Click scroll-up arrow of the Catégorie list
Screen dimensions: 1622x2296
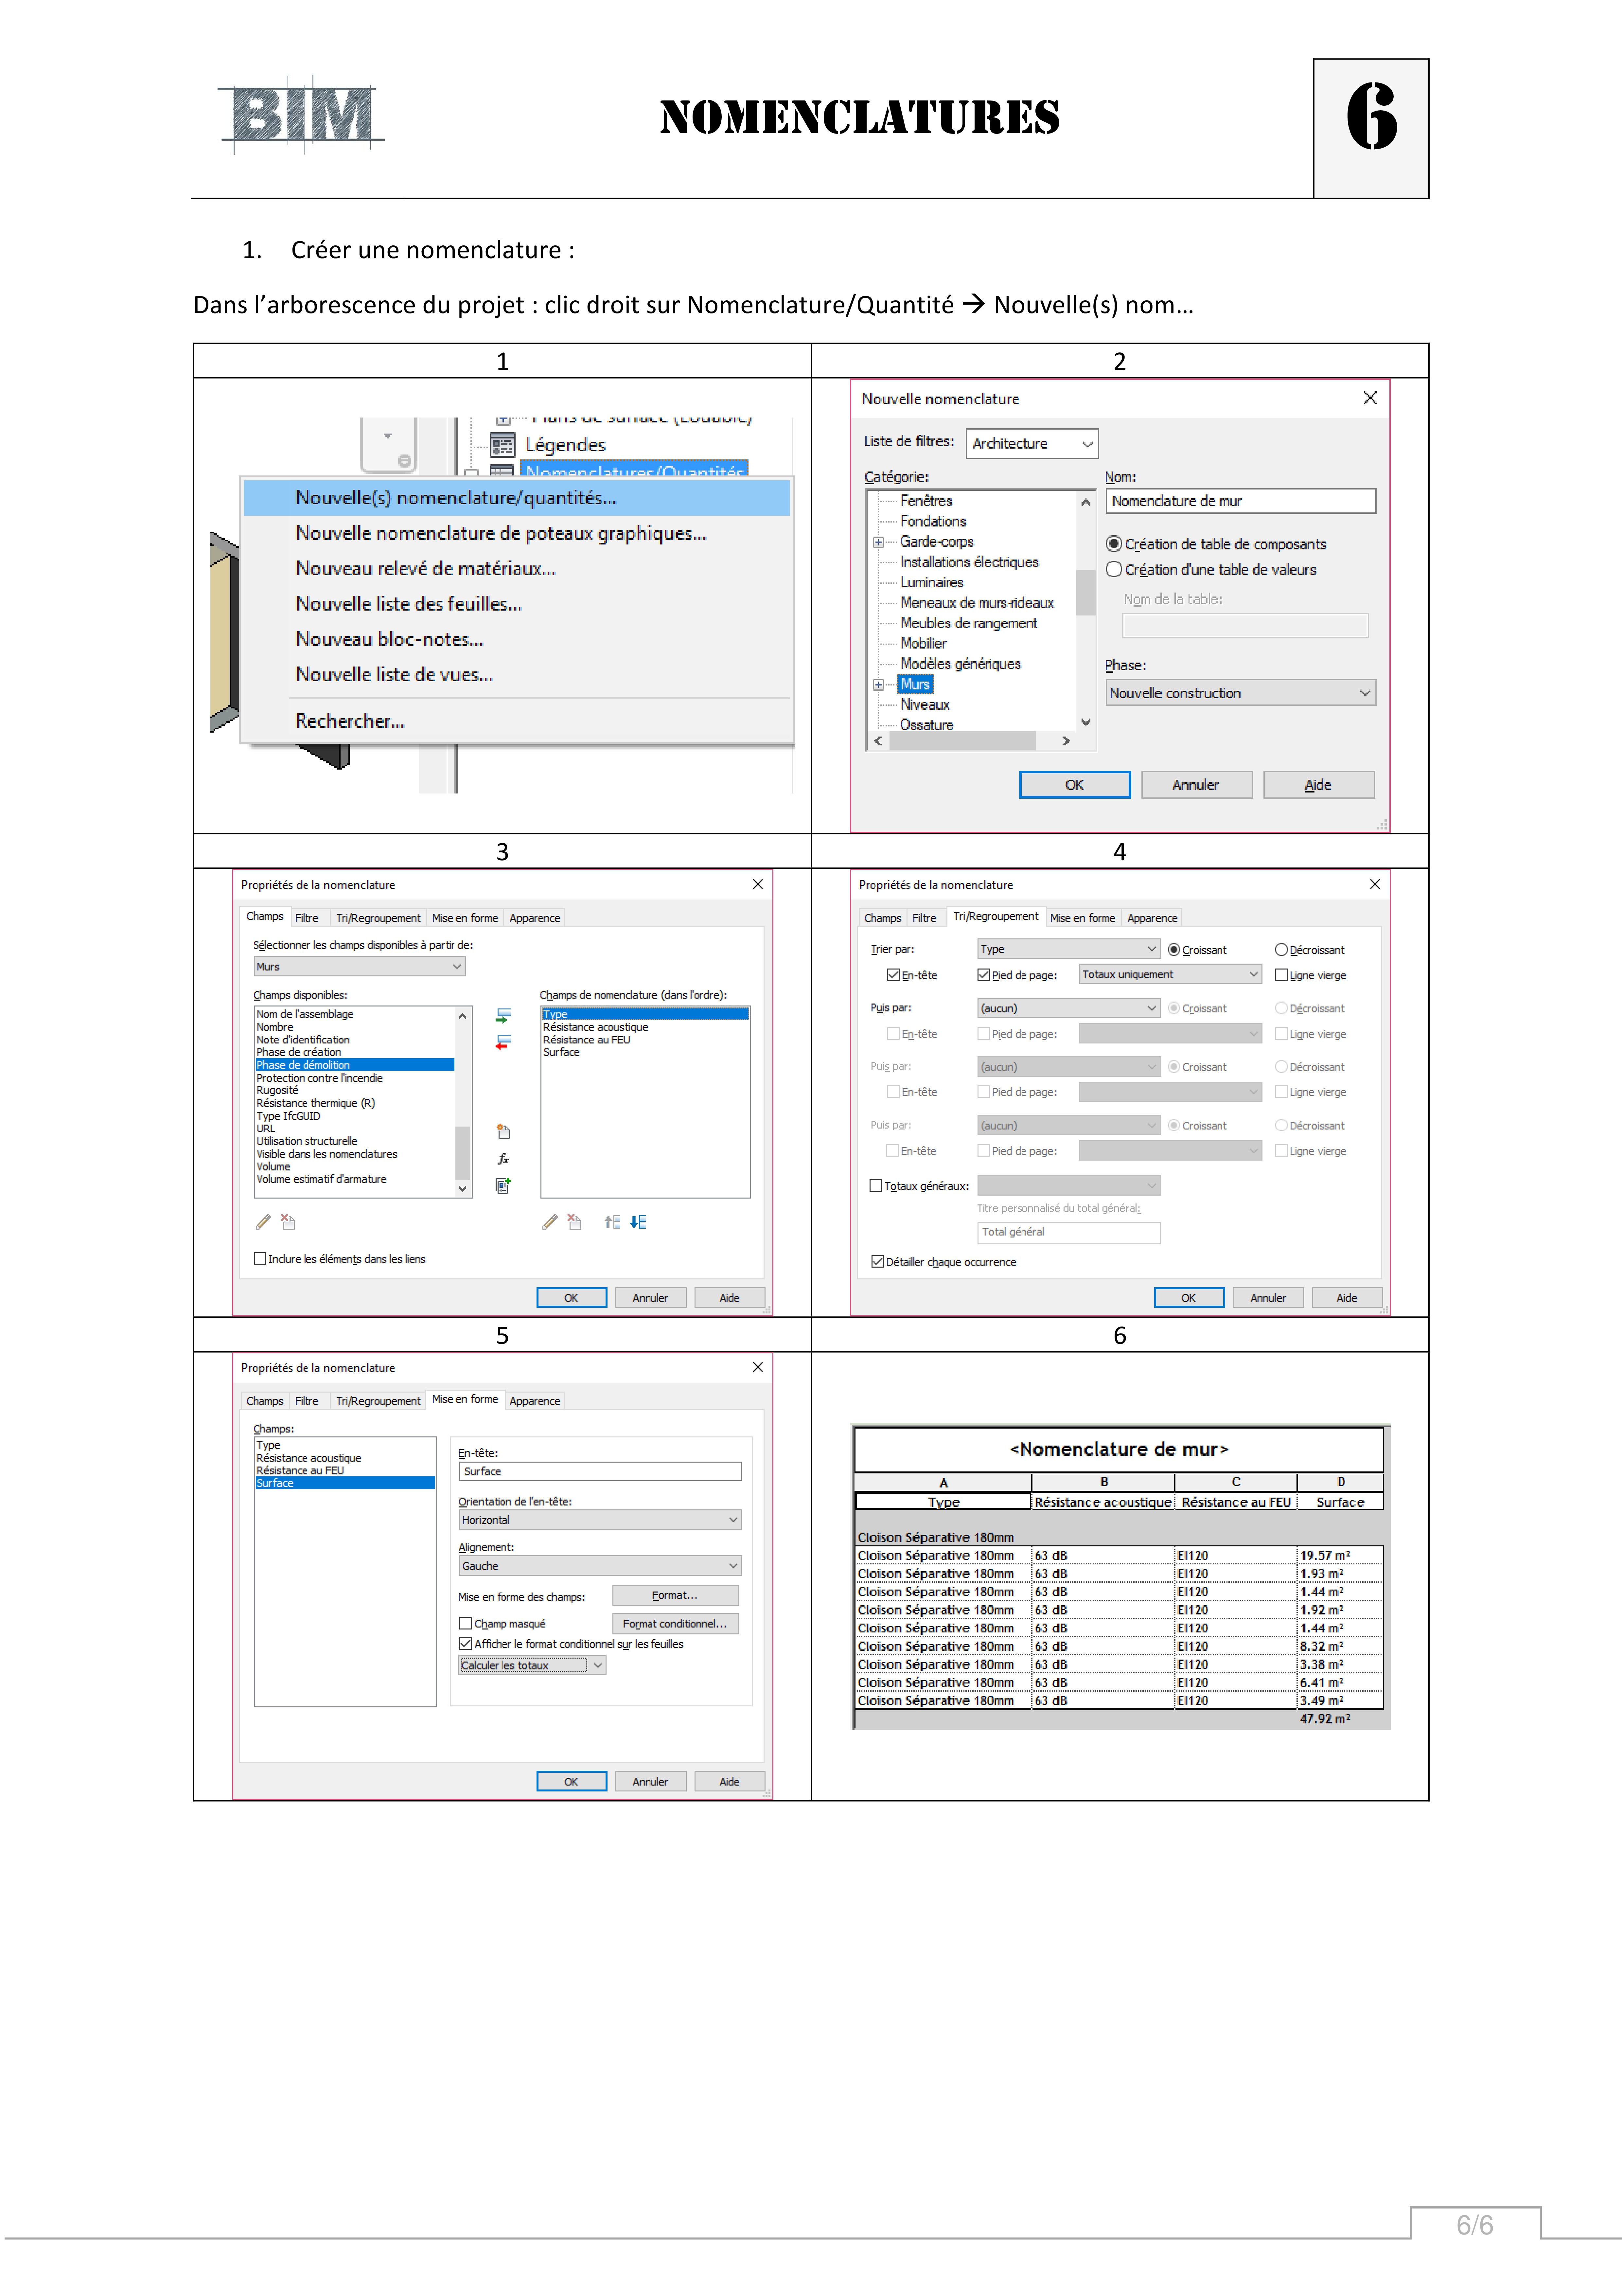point(1086,502)
